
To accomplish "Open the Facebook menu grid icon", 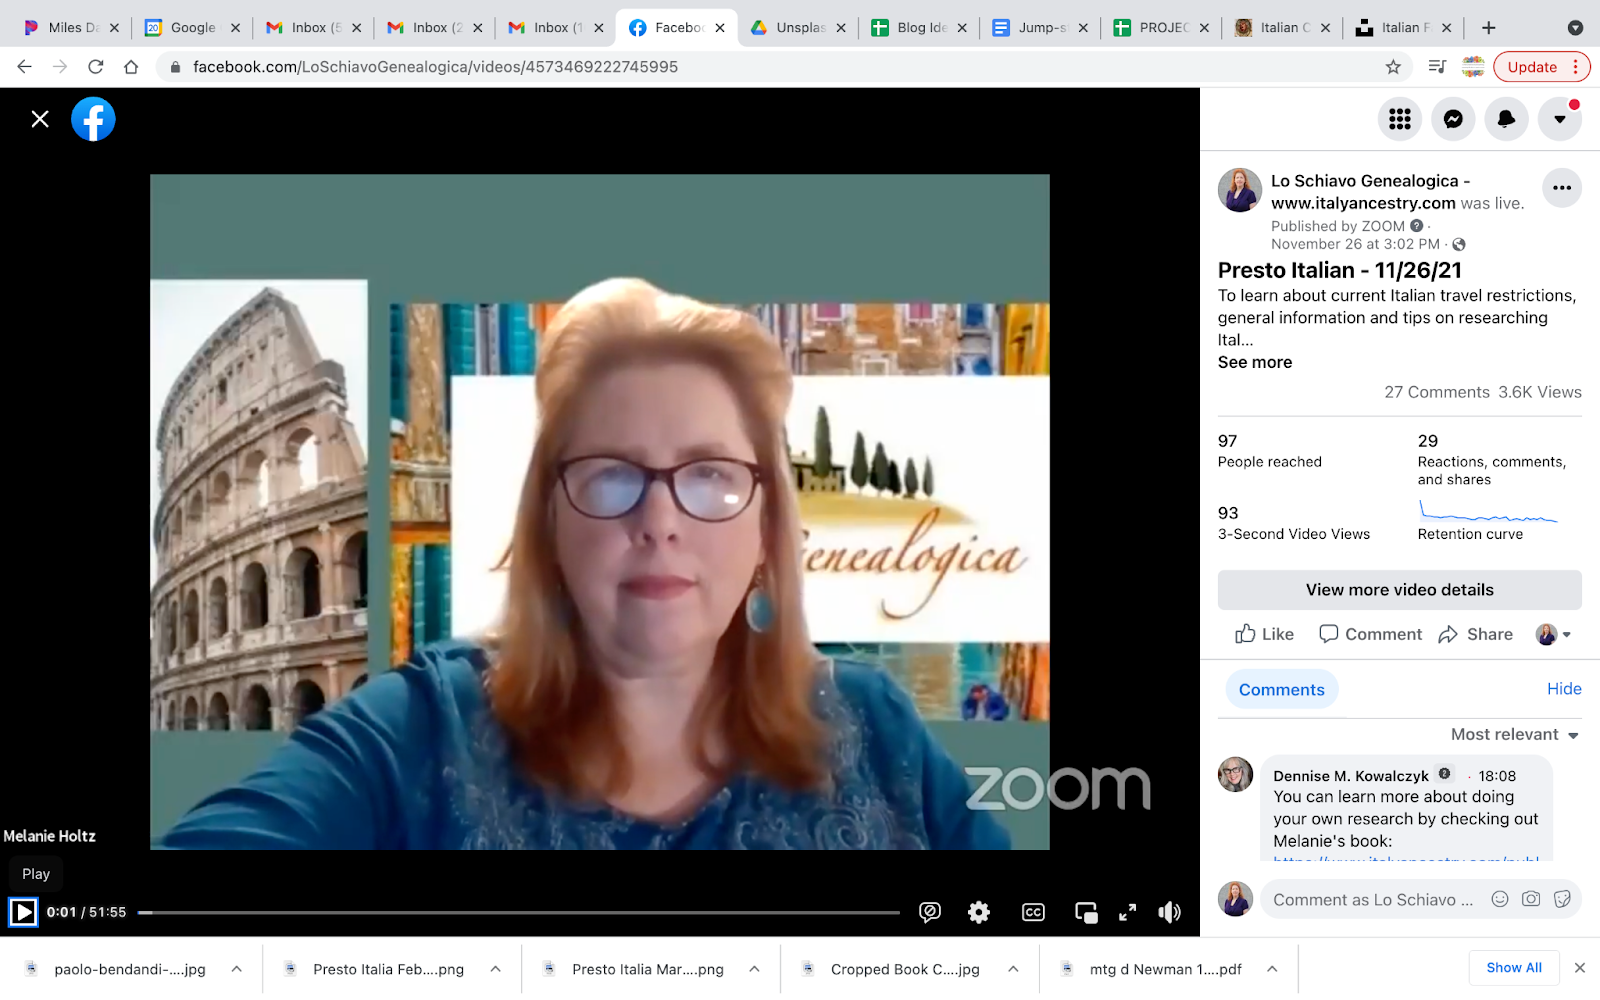I will click(1400, 119).
